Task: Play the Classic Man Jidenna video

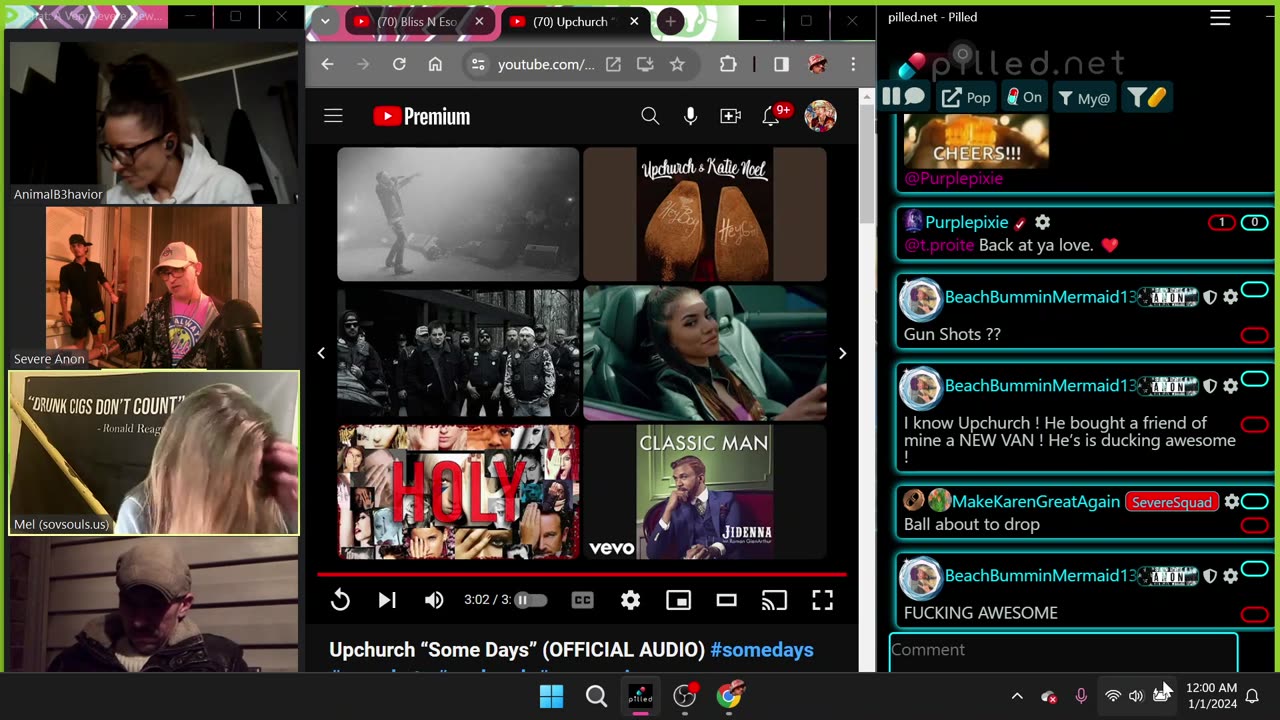Action: 705,491
